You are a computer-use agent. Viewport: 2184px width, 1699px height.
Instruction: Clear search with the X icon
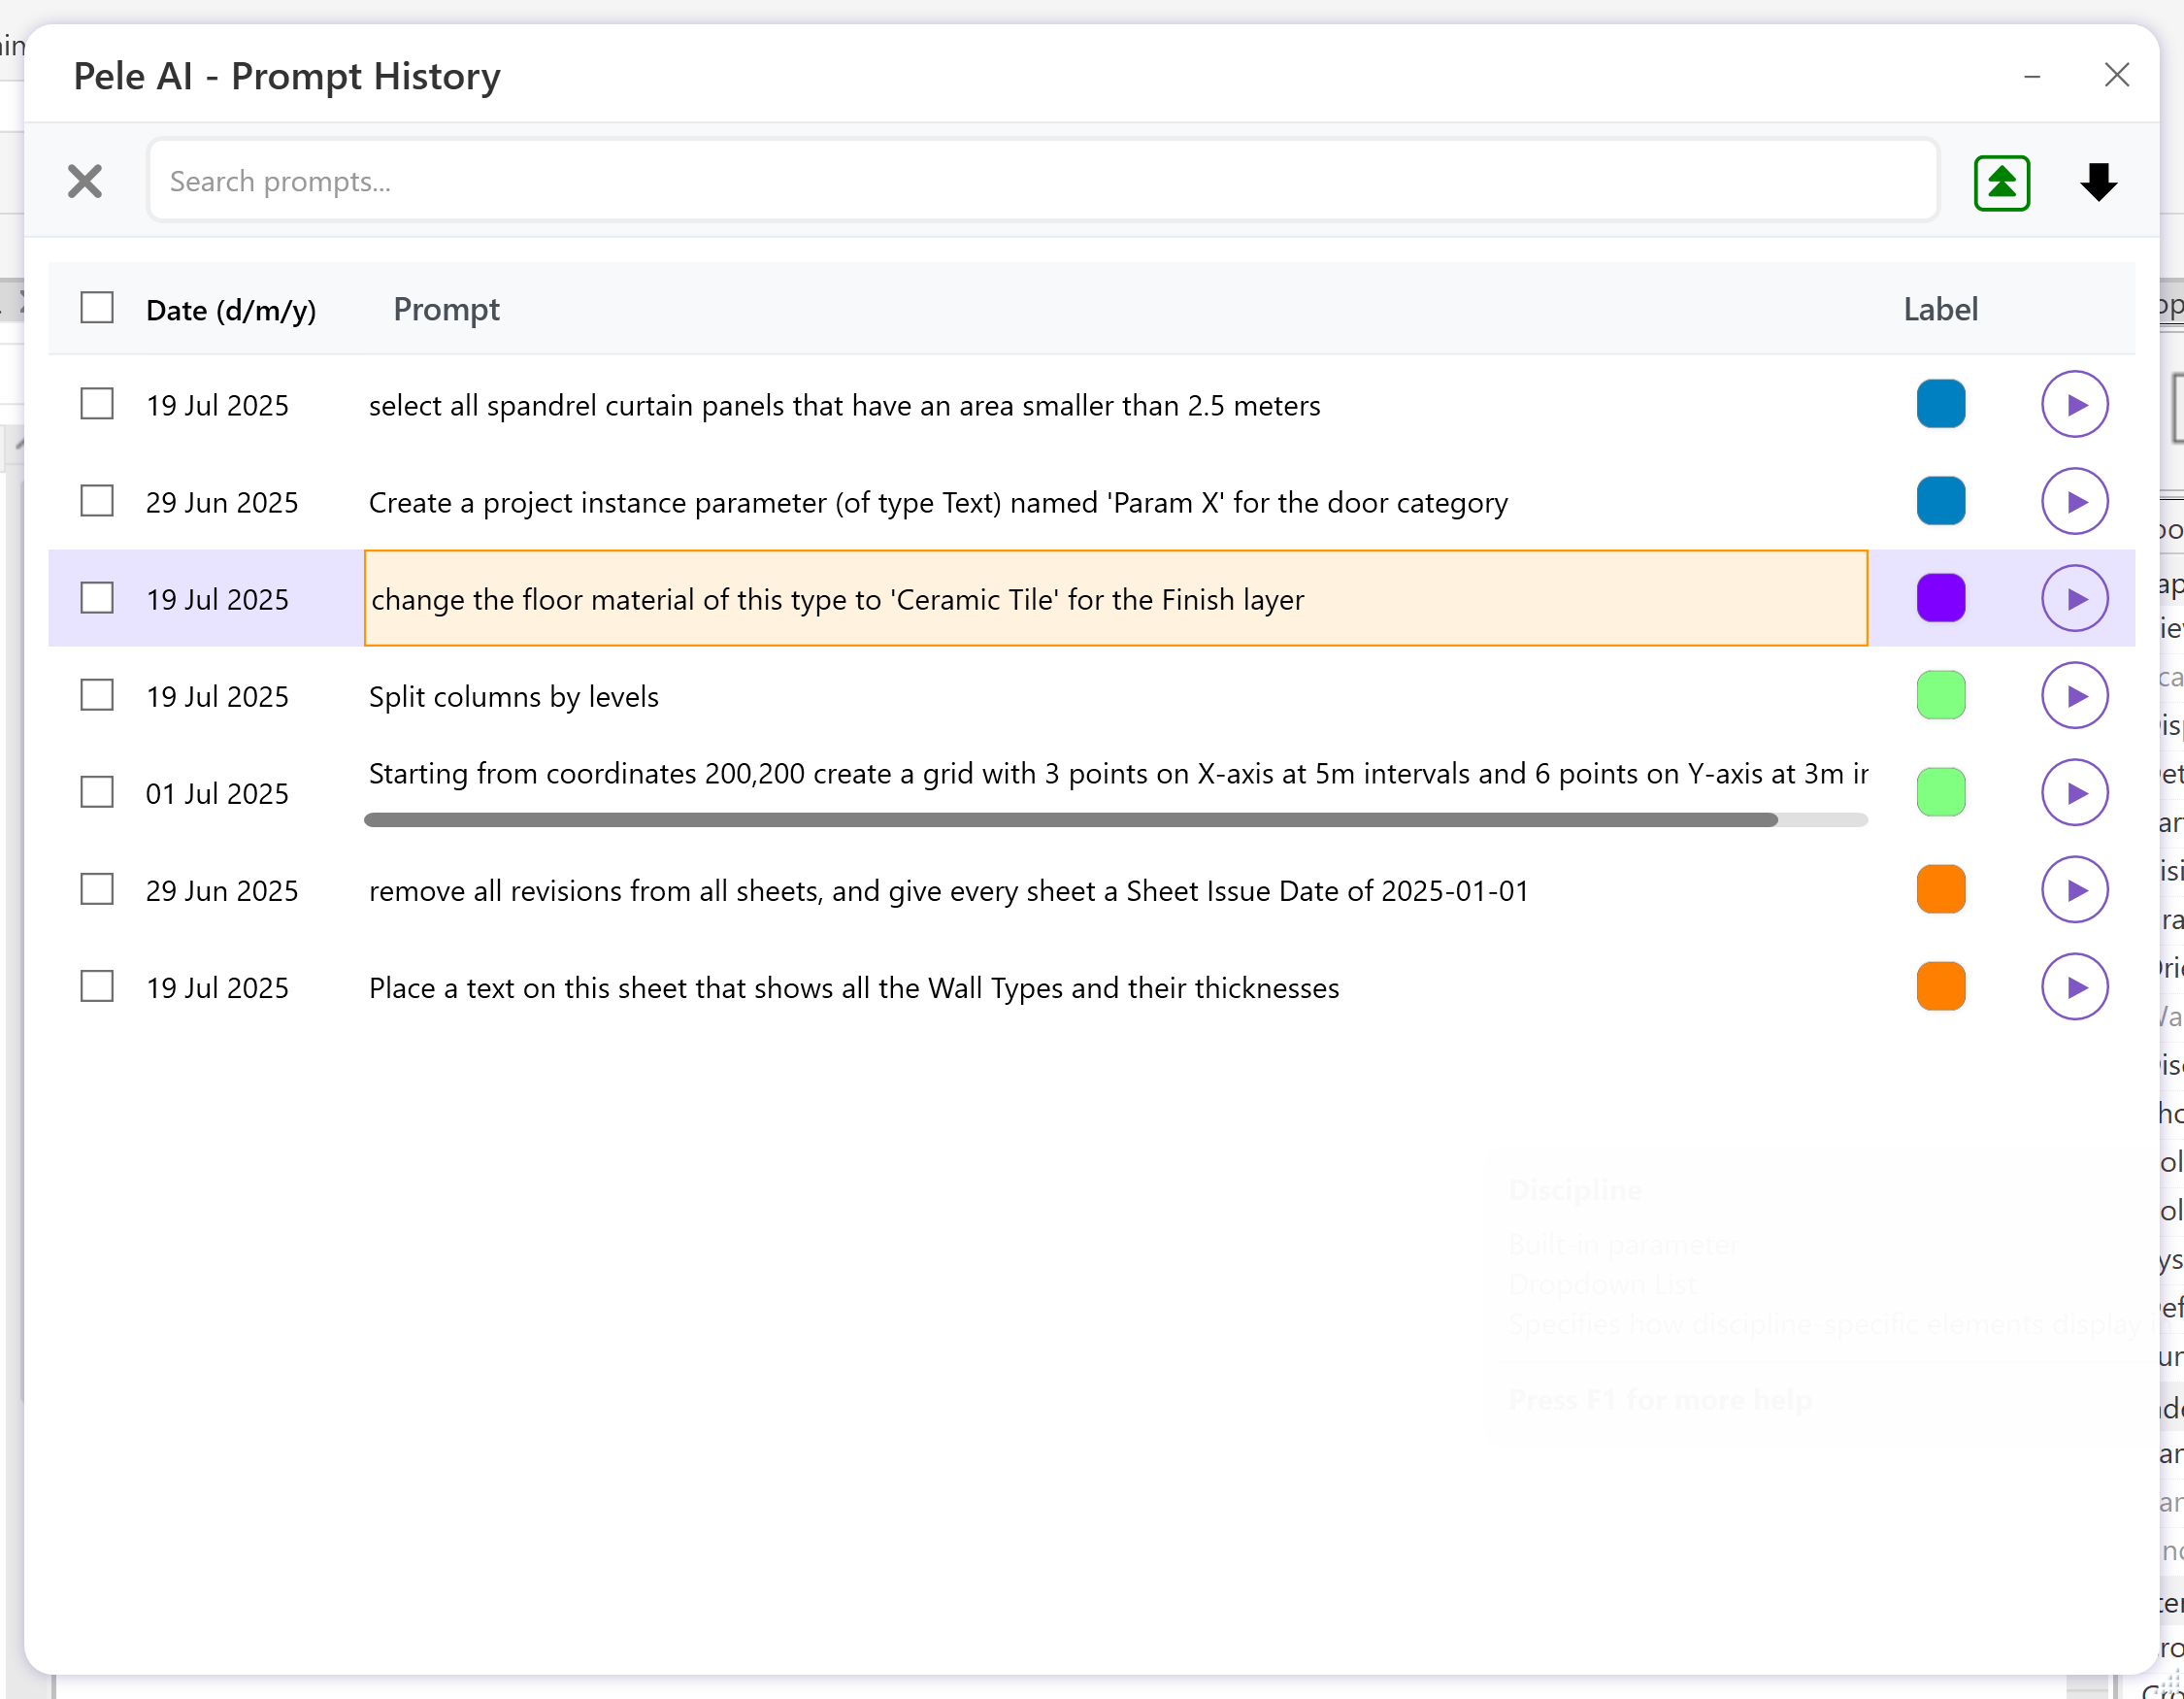pyautogui.click(x=85, y=182)
